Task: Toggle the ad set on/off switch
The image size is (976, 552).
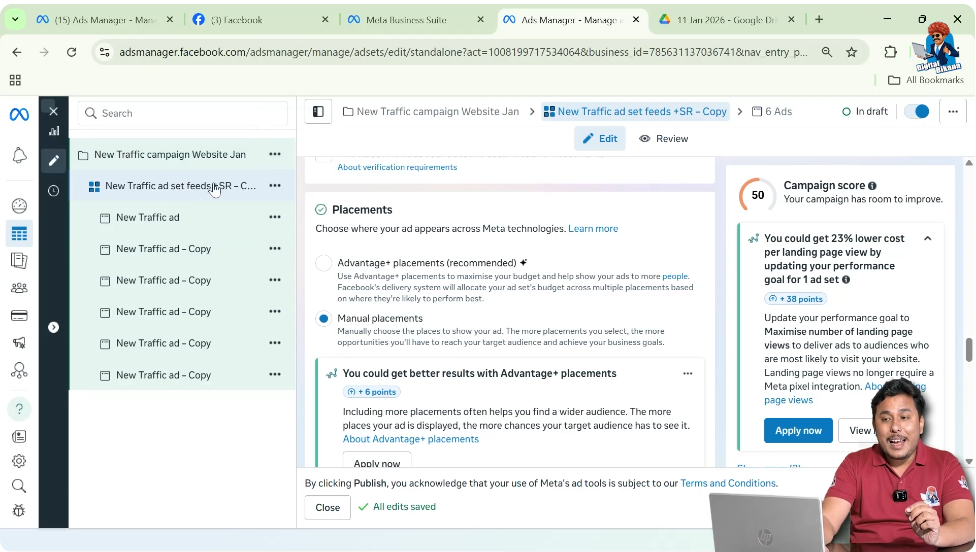Action: click(915, 112)
